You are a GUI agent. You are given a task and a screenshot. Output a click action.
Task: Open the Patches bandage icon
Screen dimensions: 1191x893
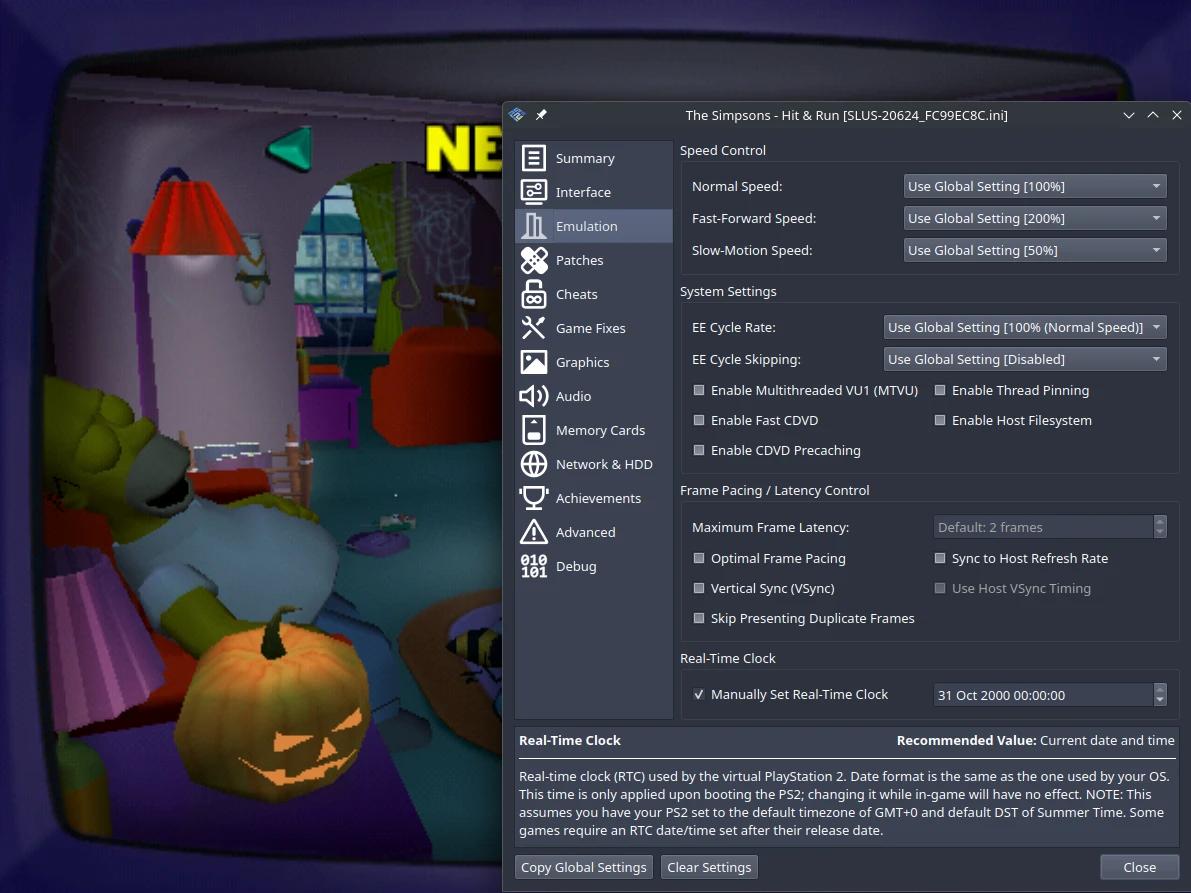(534, 261)
